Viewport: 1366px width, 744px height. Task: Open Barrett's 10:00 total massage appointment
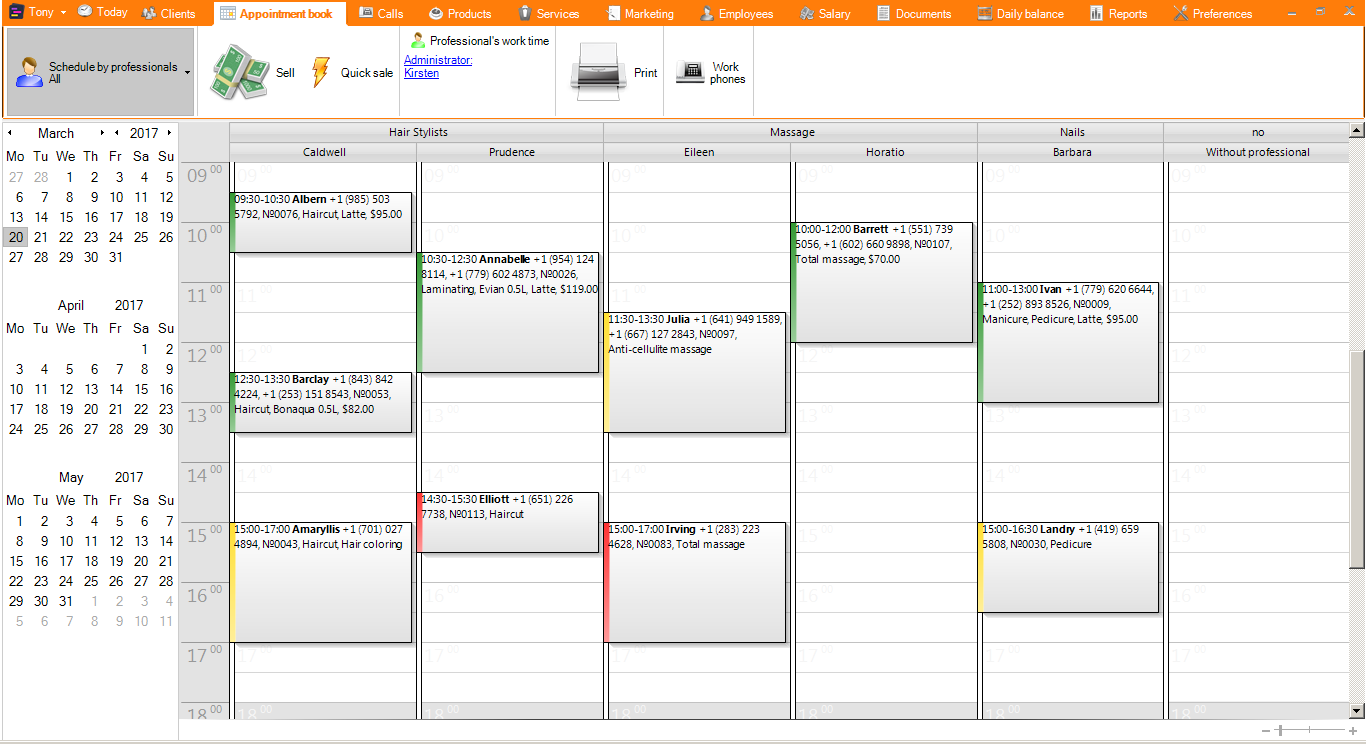tap(882, 282)
